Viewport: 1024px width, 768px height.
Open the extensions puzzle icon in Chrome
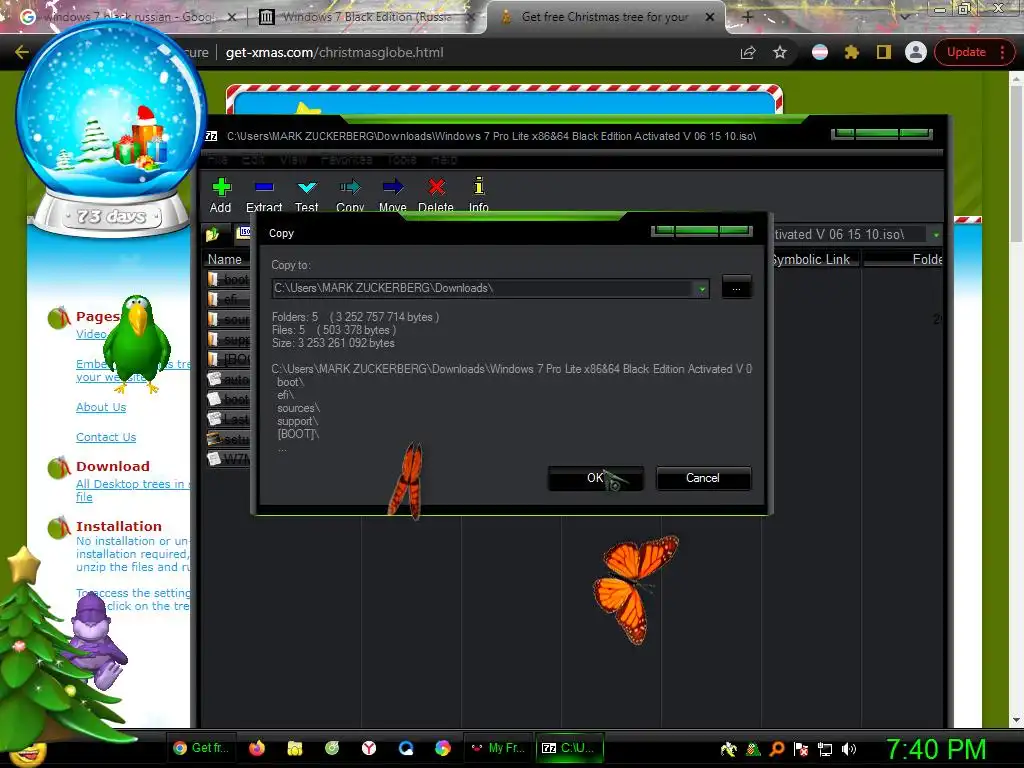(x=852, y=52)
